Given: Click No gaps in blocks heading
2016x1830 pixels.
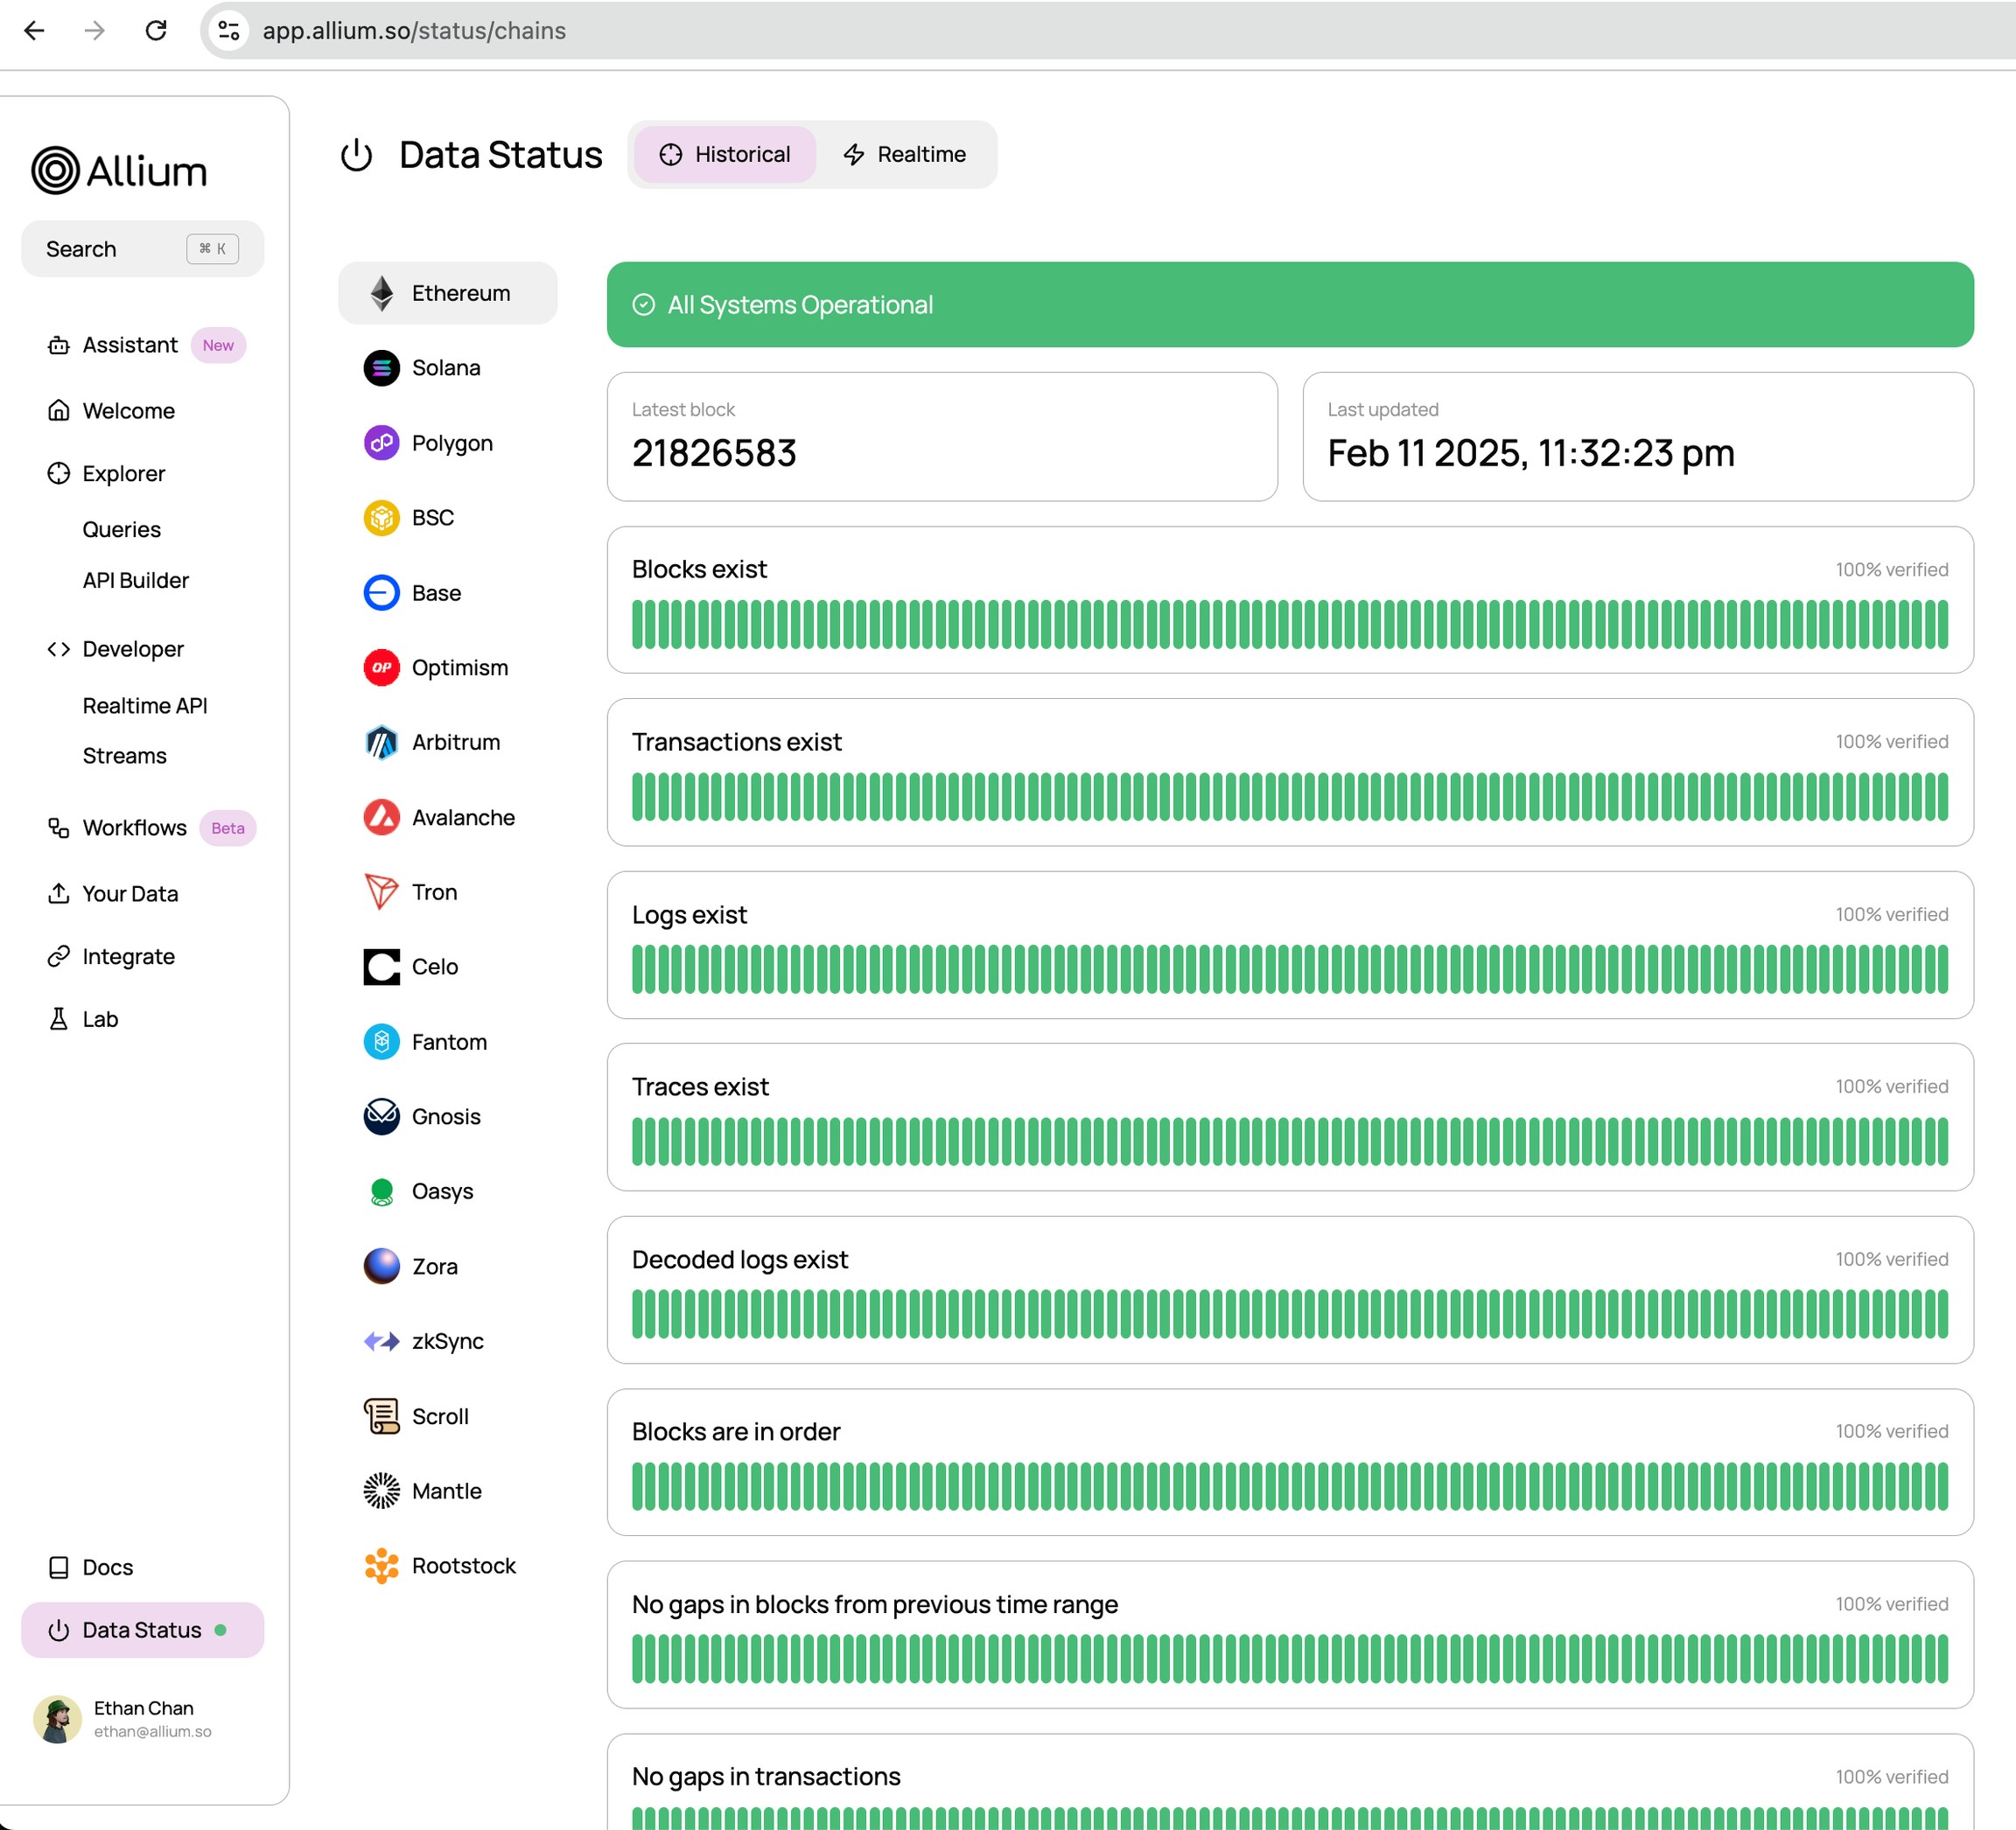Looking at the screenshot, I should 875,1605.
